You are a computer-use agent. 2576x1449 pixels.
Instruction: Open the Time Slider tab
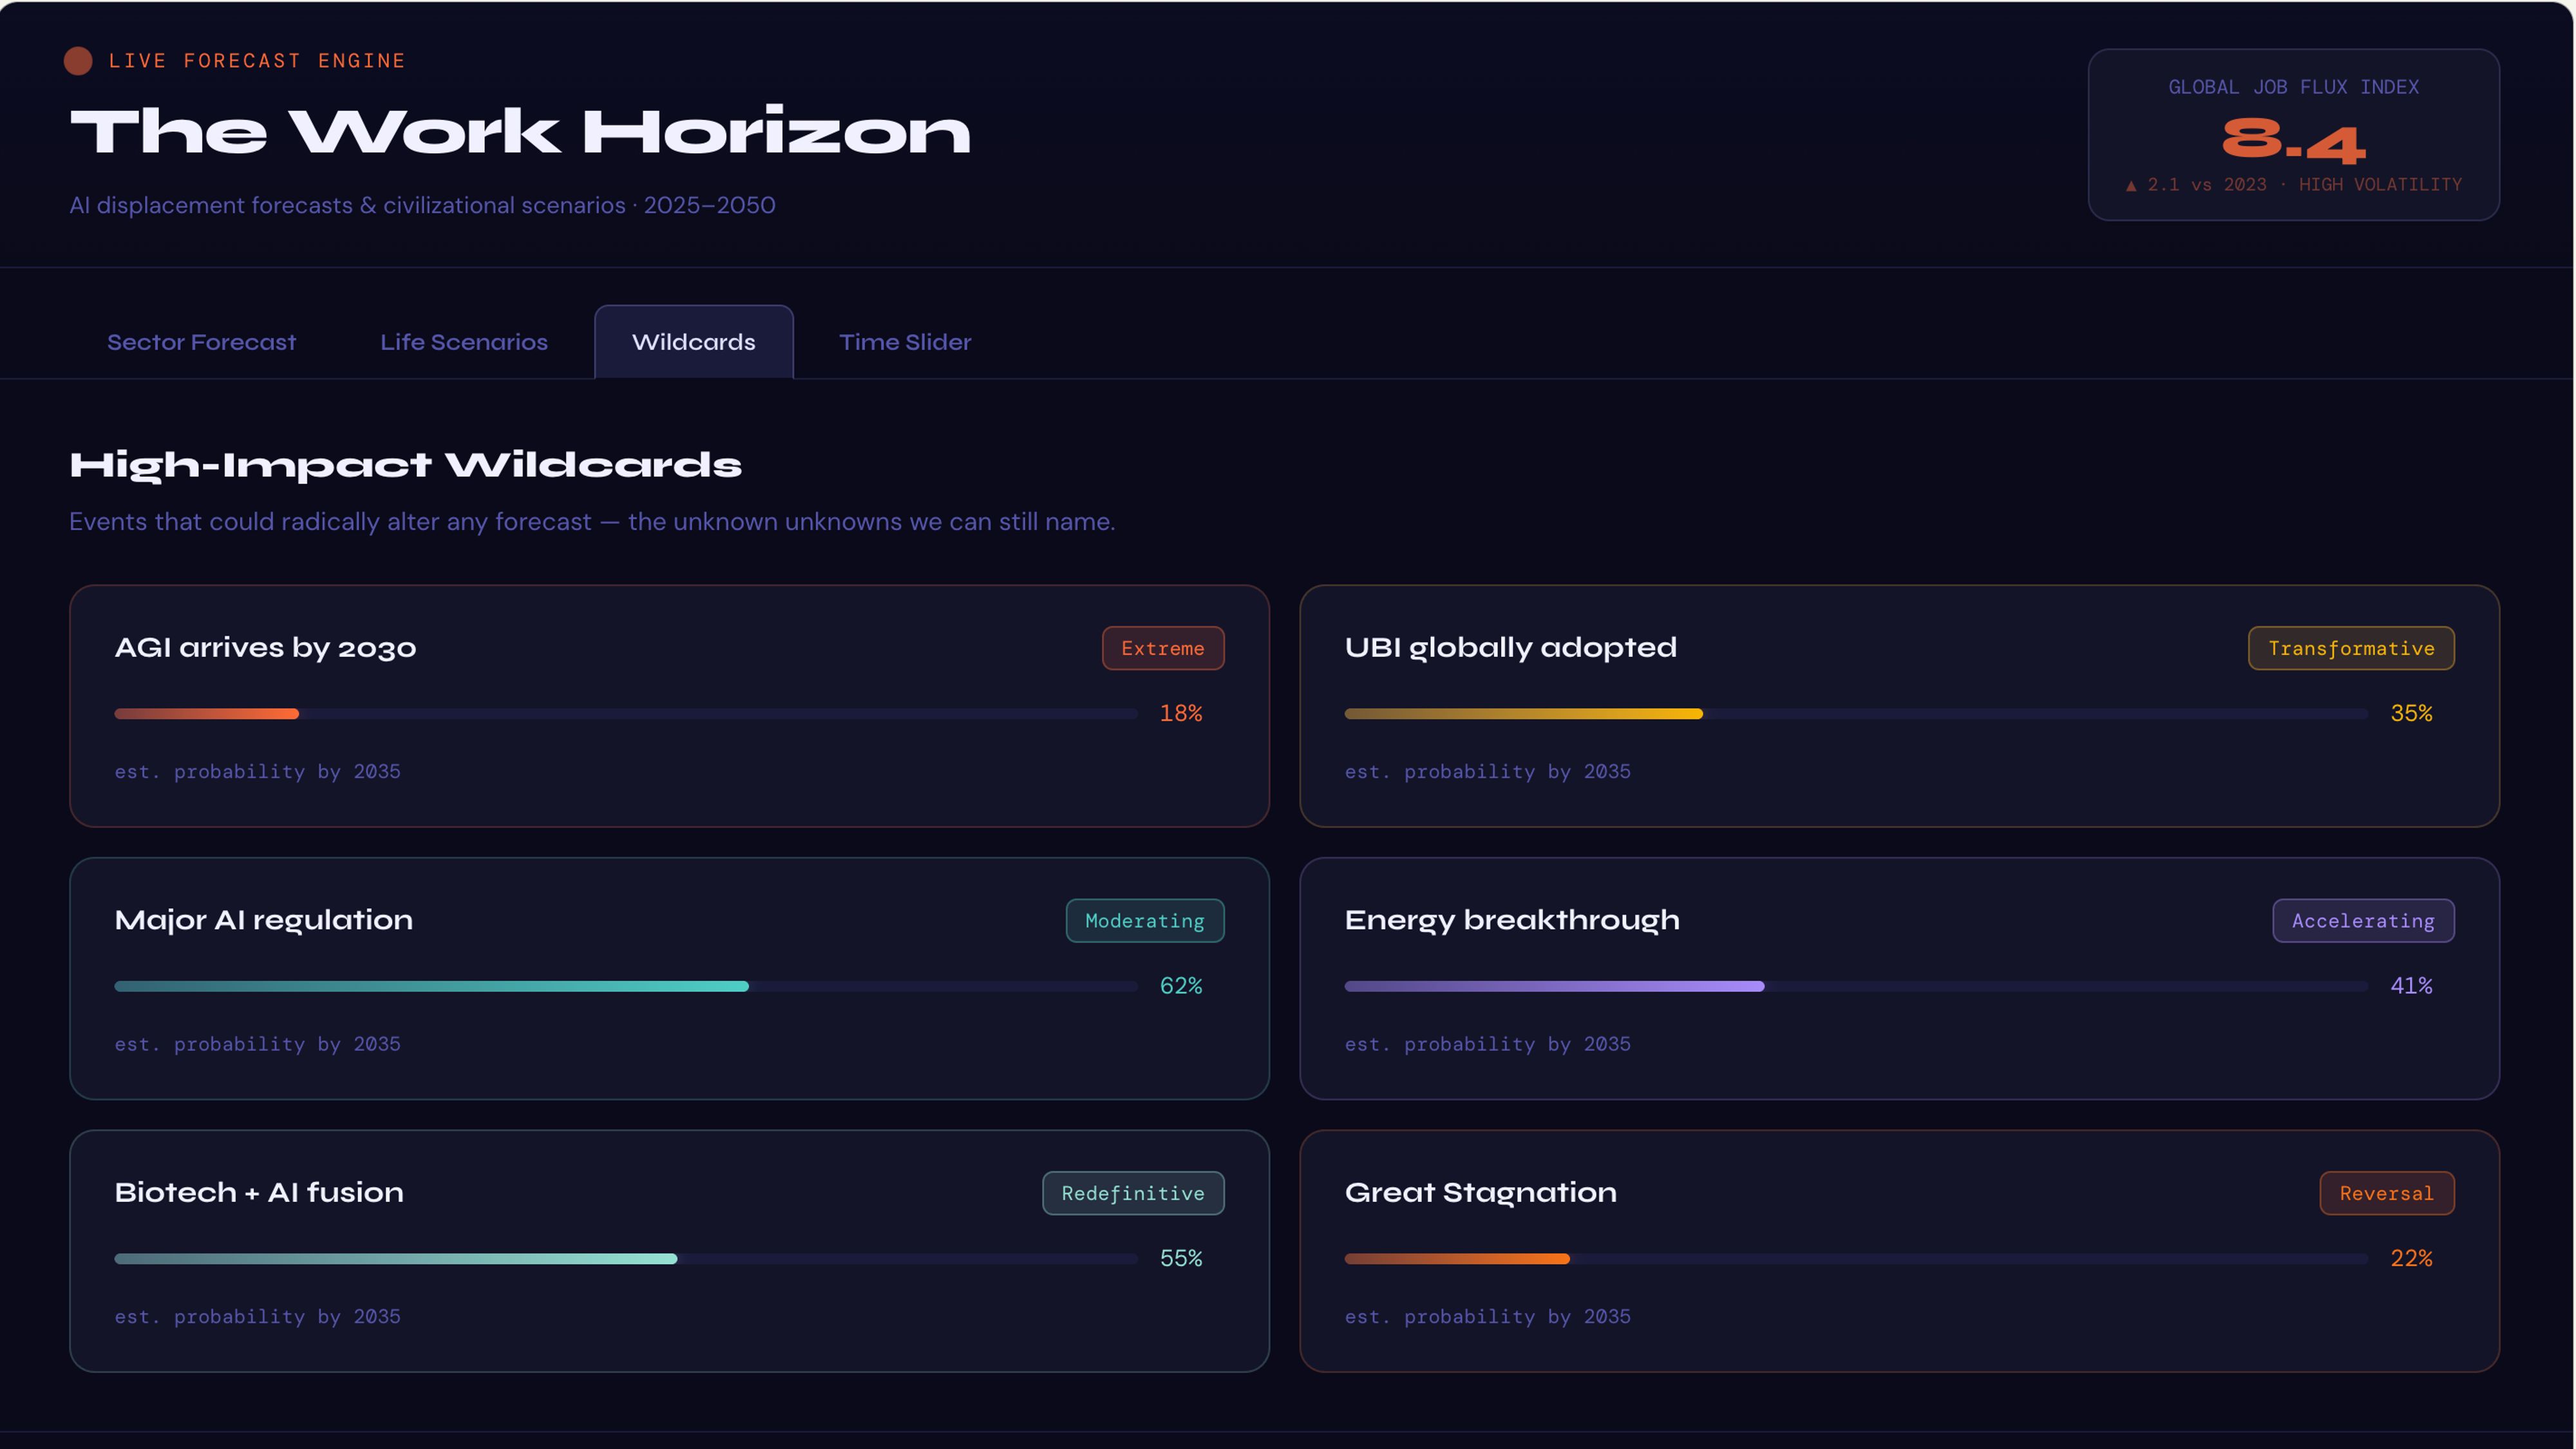pos(904,342)
